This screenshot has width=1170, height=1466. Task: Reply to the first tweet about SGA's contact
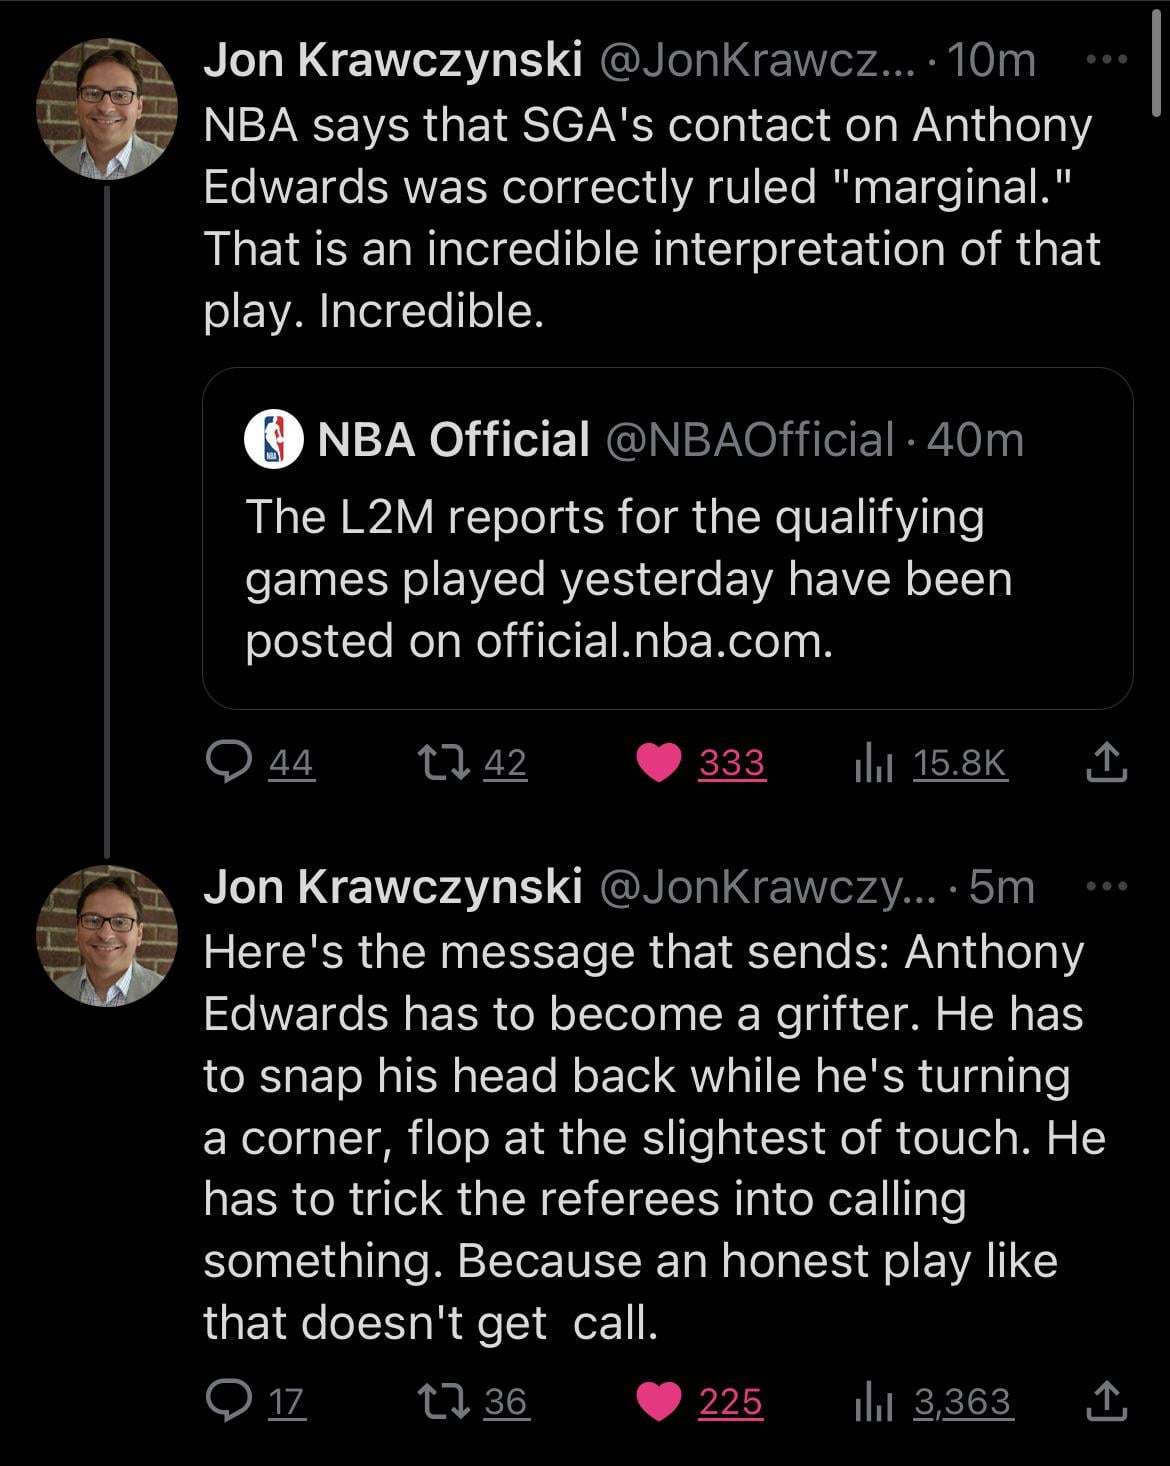click(x=229, y=764)
